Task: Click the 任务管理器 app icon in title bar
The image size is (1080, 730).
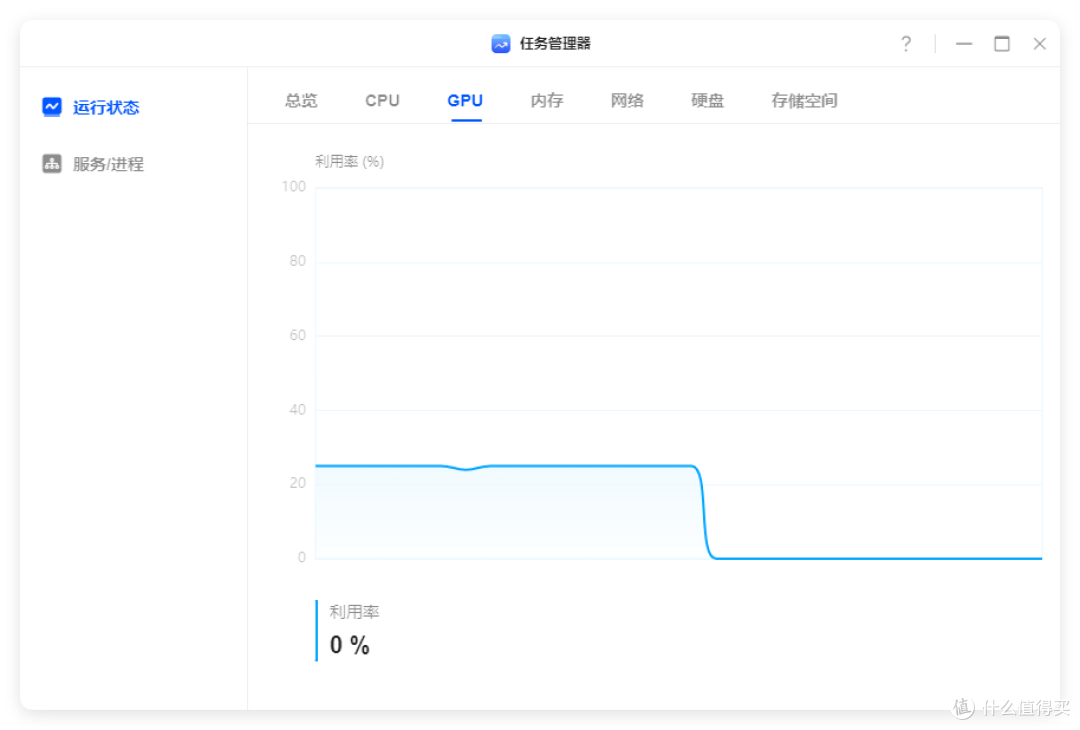Action: tap(501, 44)
